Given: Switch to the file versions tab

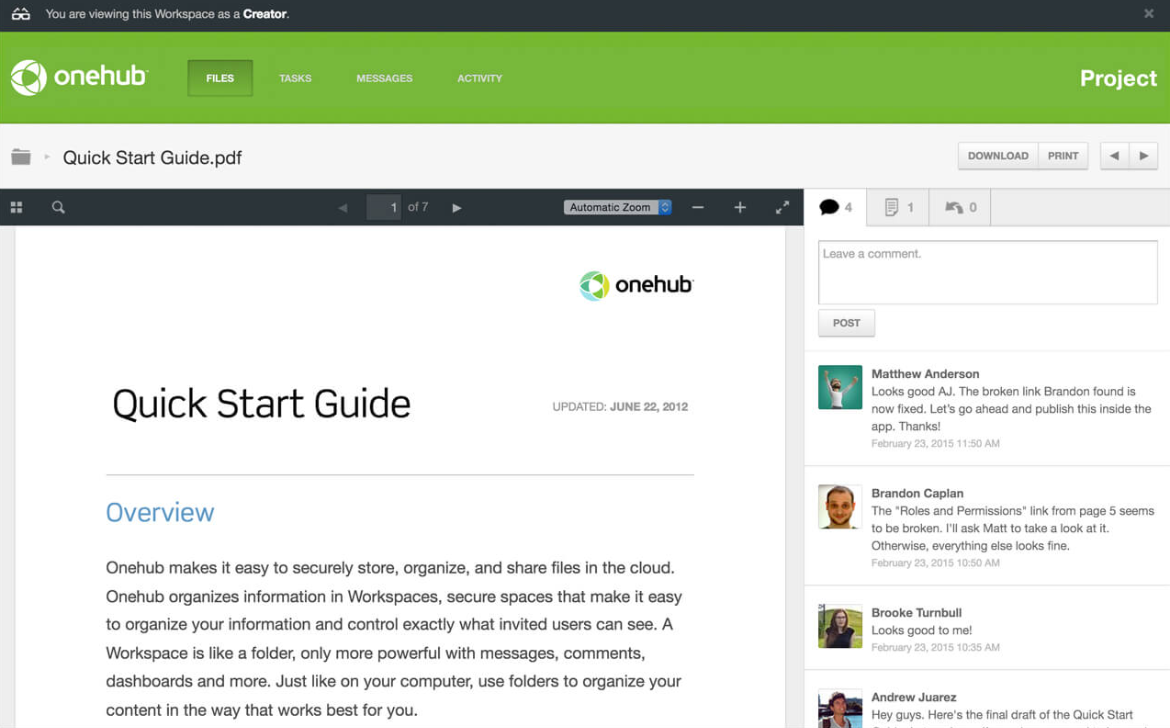Looking at the screenshot, I should click(898, 207).
